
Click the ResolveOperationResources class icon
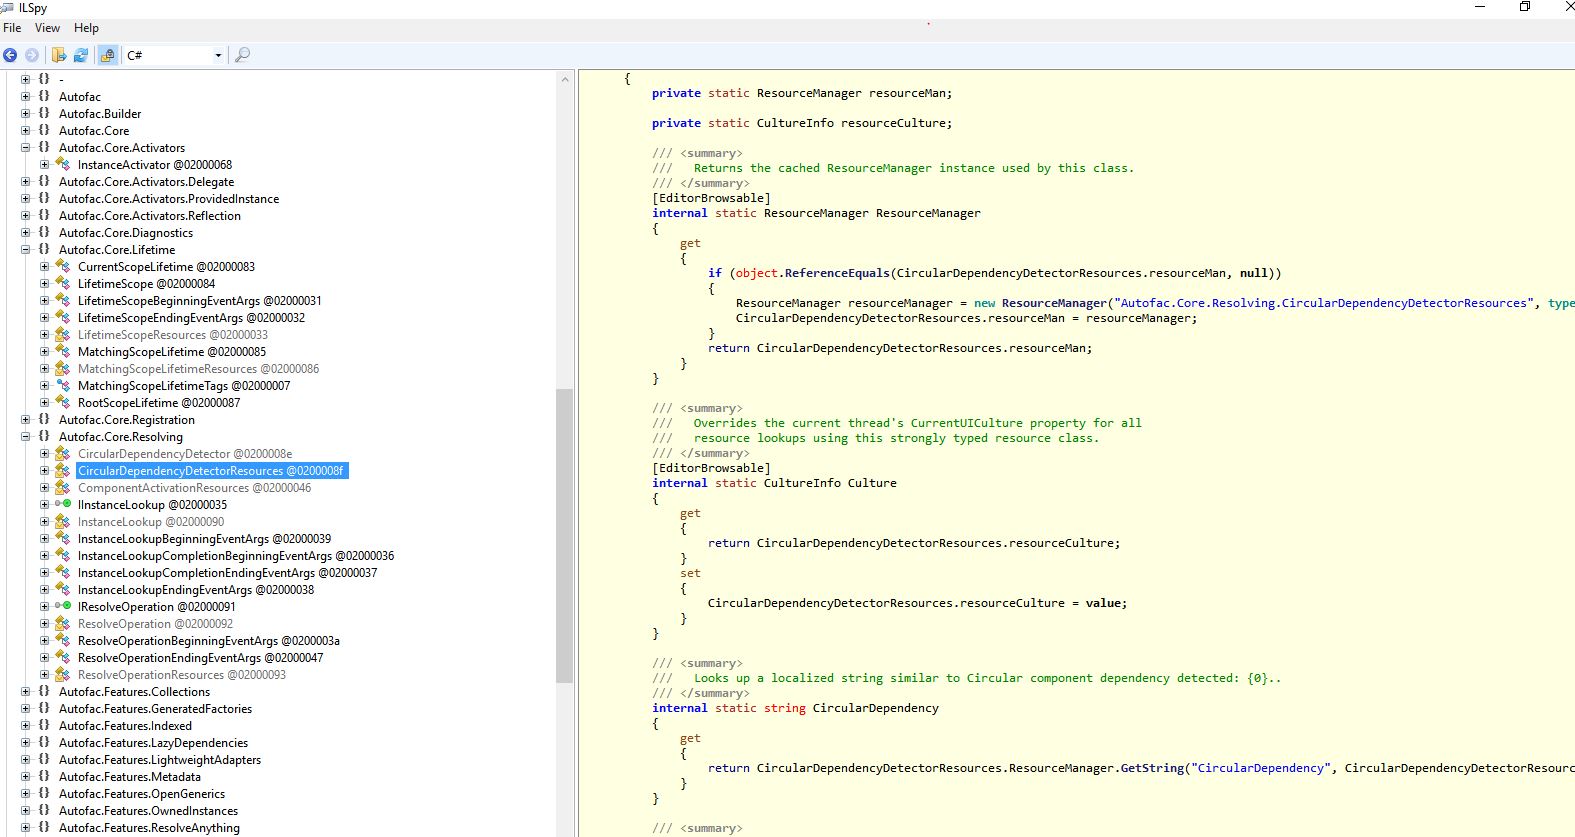tap(63, 675)
